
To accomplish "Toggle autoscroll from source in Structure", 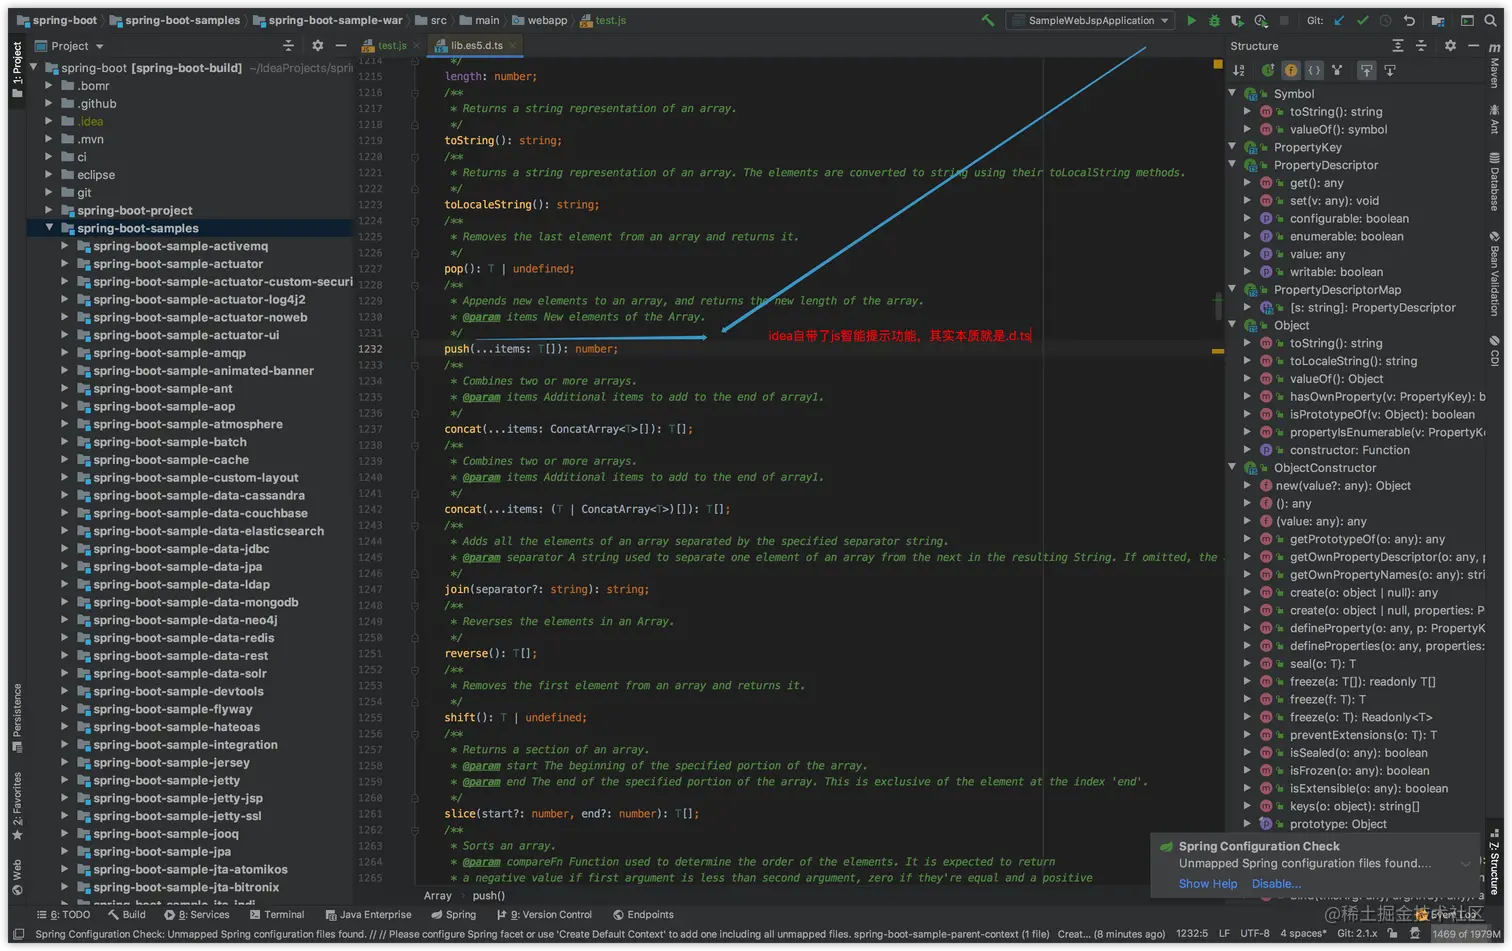I will tap(1389, 70).
